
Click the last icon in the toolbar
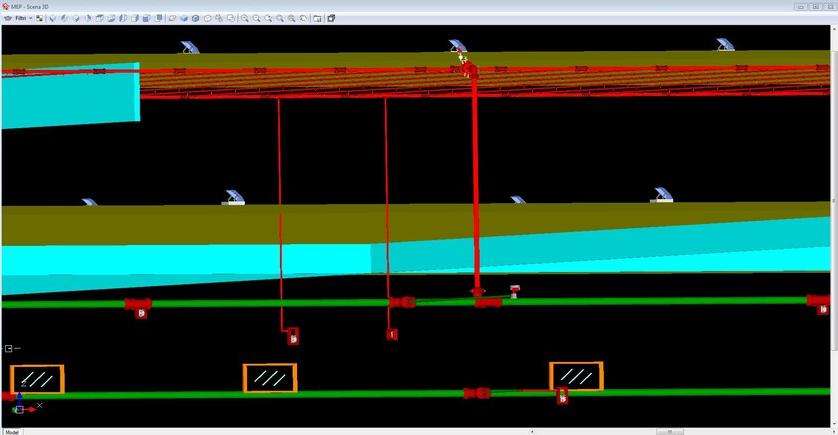(332, 18)
